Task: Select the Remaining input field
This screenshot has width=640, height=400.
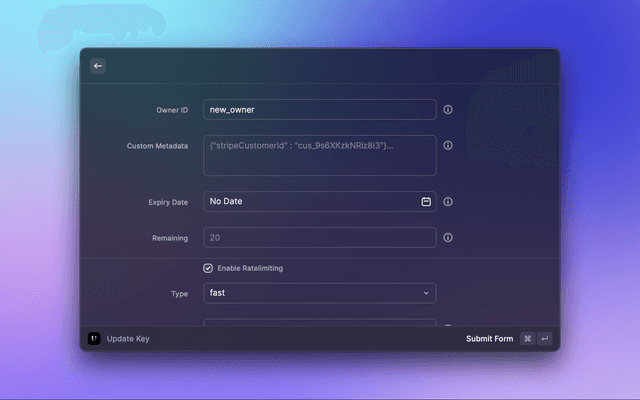Action: coord(319,238)
